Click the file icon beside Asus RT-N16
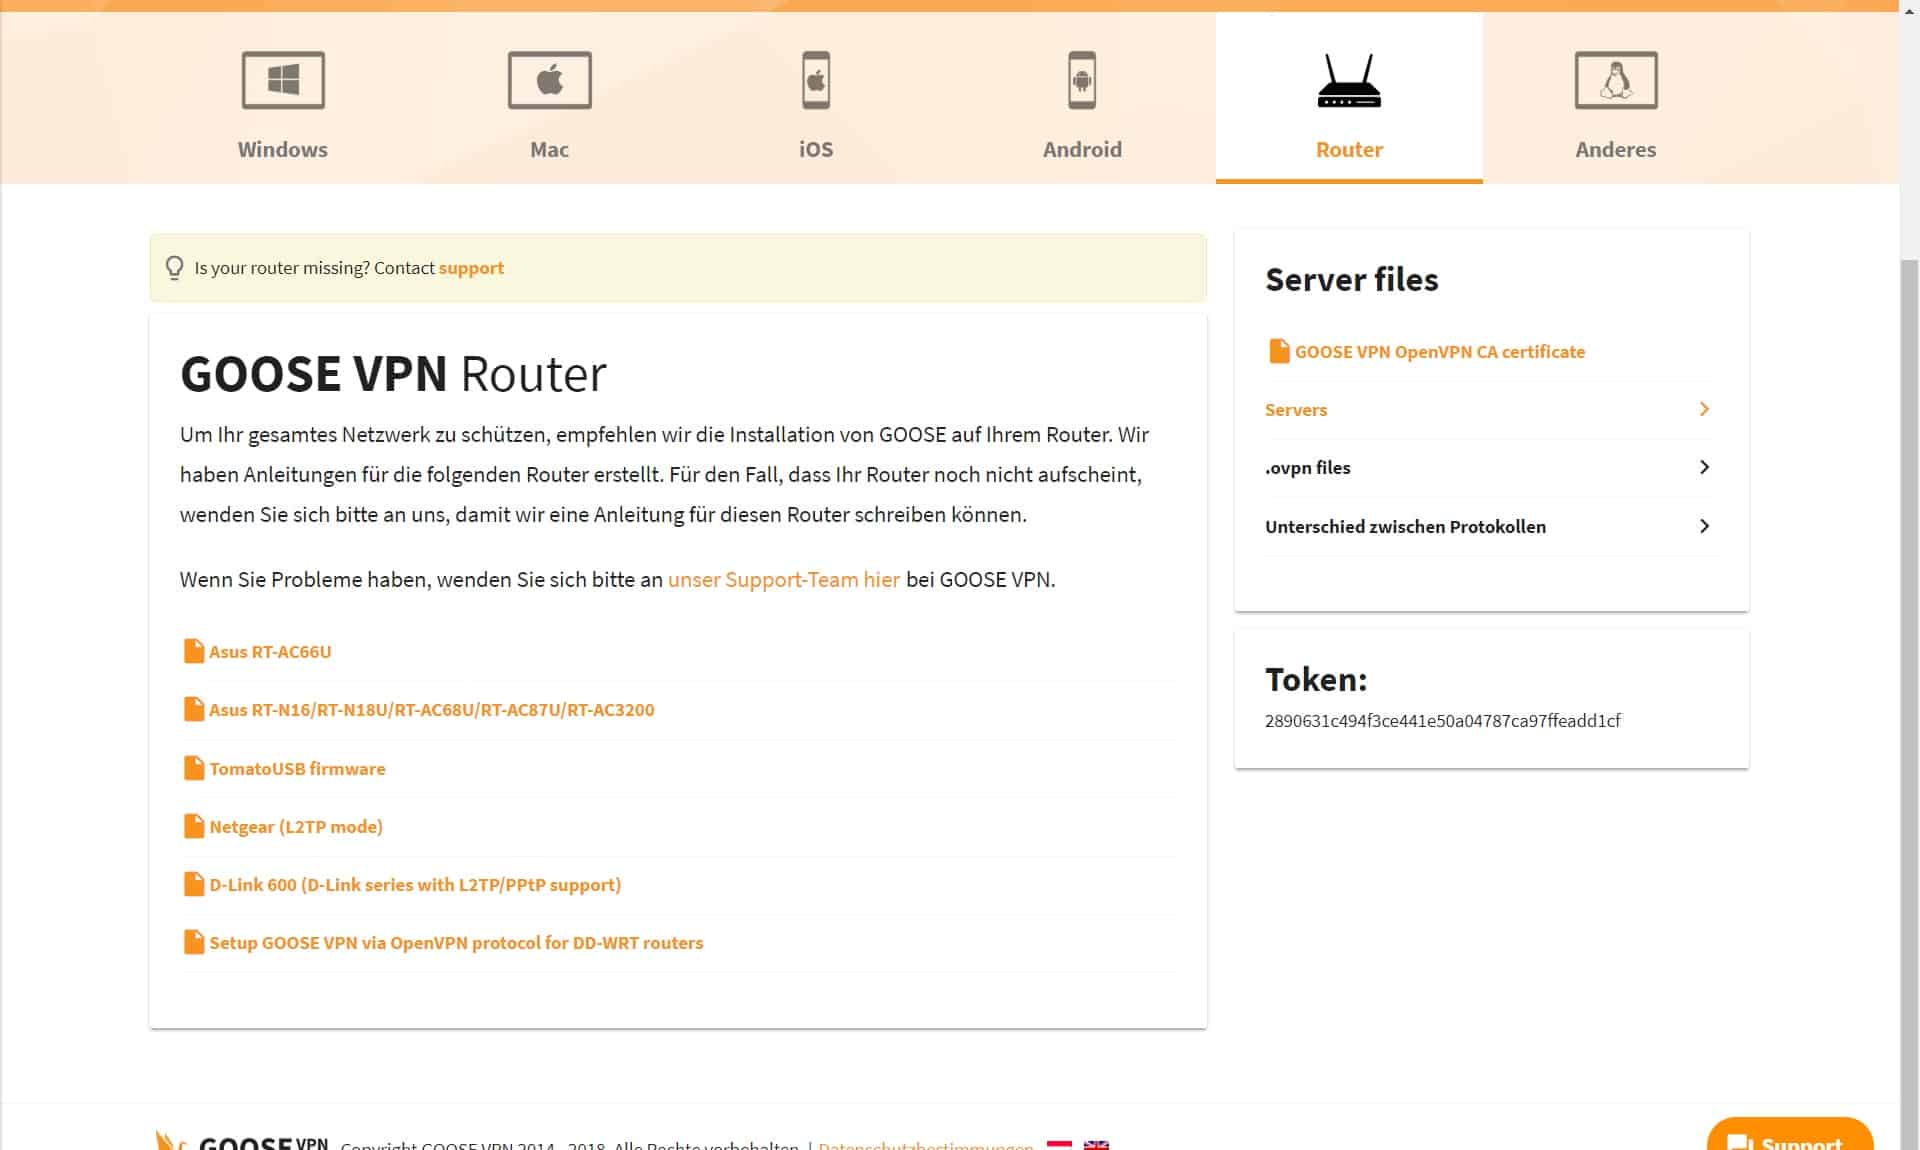 coord(194,709)
